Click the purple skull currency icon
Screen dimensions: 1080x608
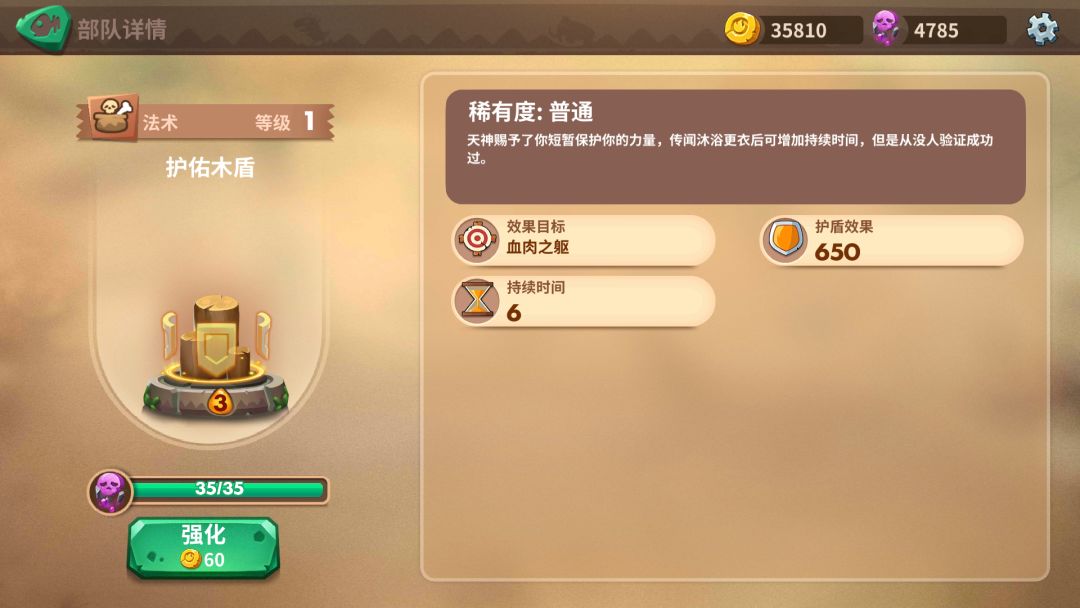click(886, 28)
